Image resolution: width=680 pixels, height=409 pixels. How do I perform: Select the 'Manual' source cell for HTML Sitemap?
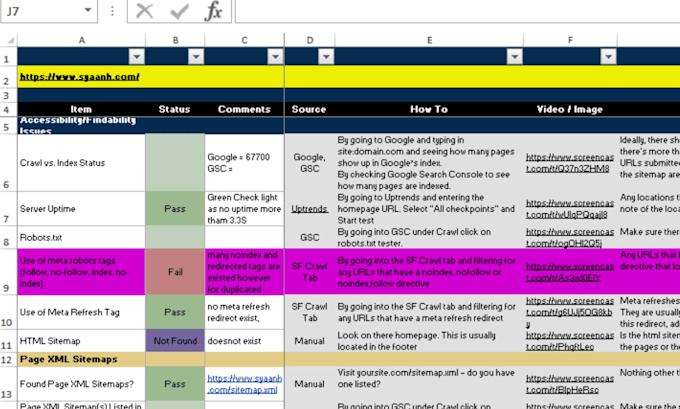310,341
